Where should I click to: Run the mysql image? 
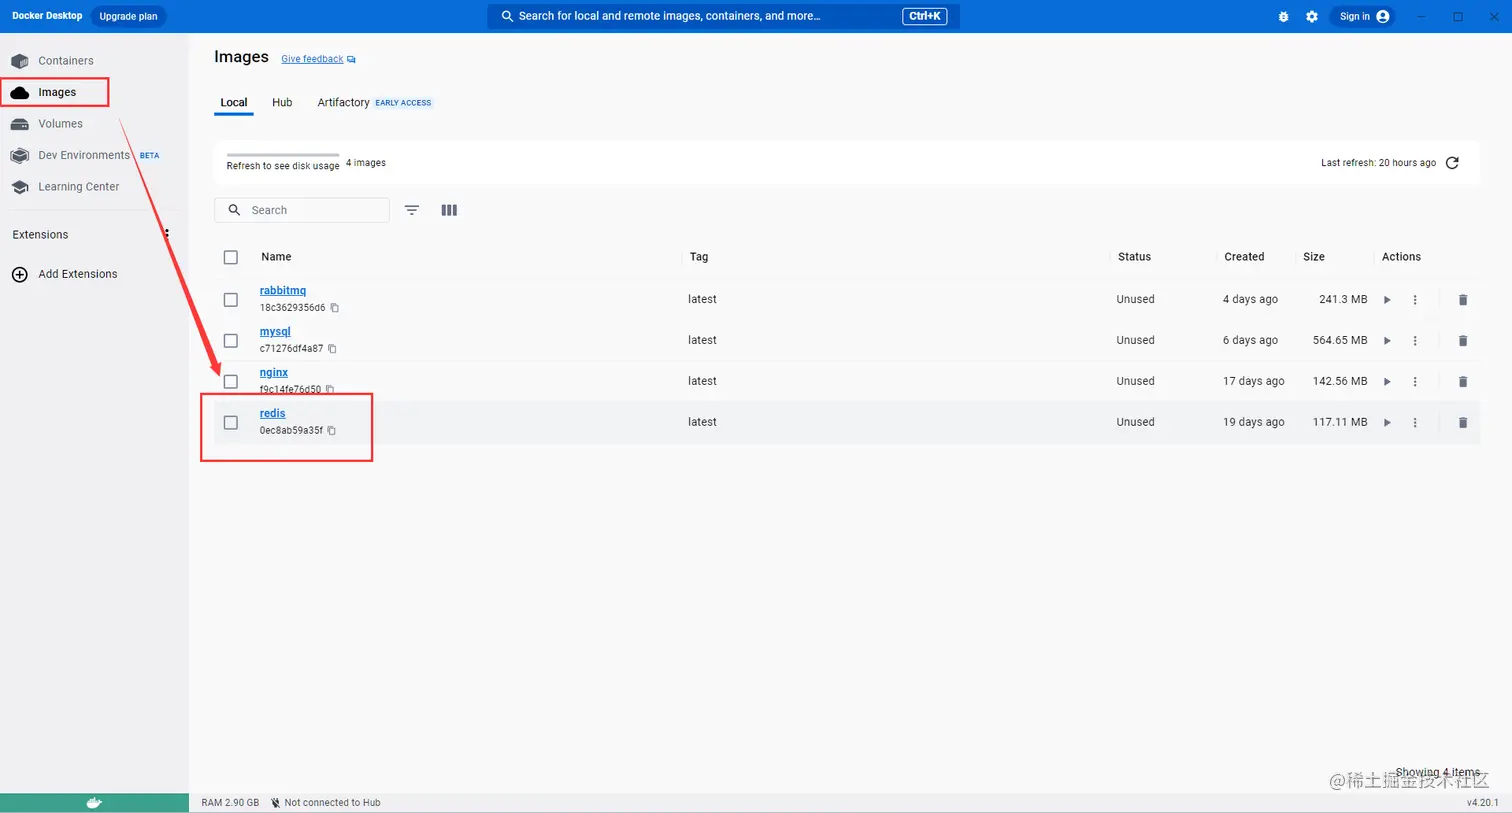click(1387, 341)
